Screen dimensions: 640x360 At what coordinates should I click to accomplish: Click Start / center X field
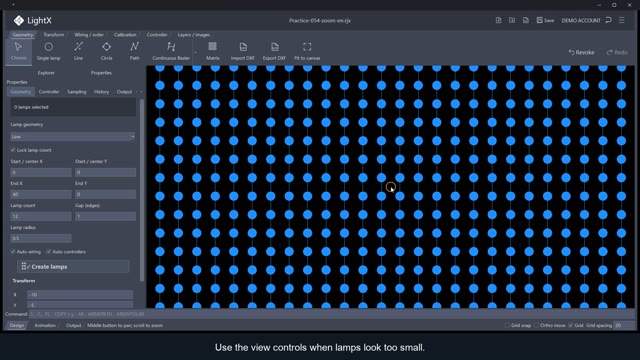[41, 172]
